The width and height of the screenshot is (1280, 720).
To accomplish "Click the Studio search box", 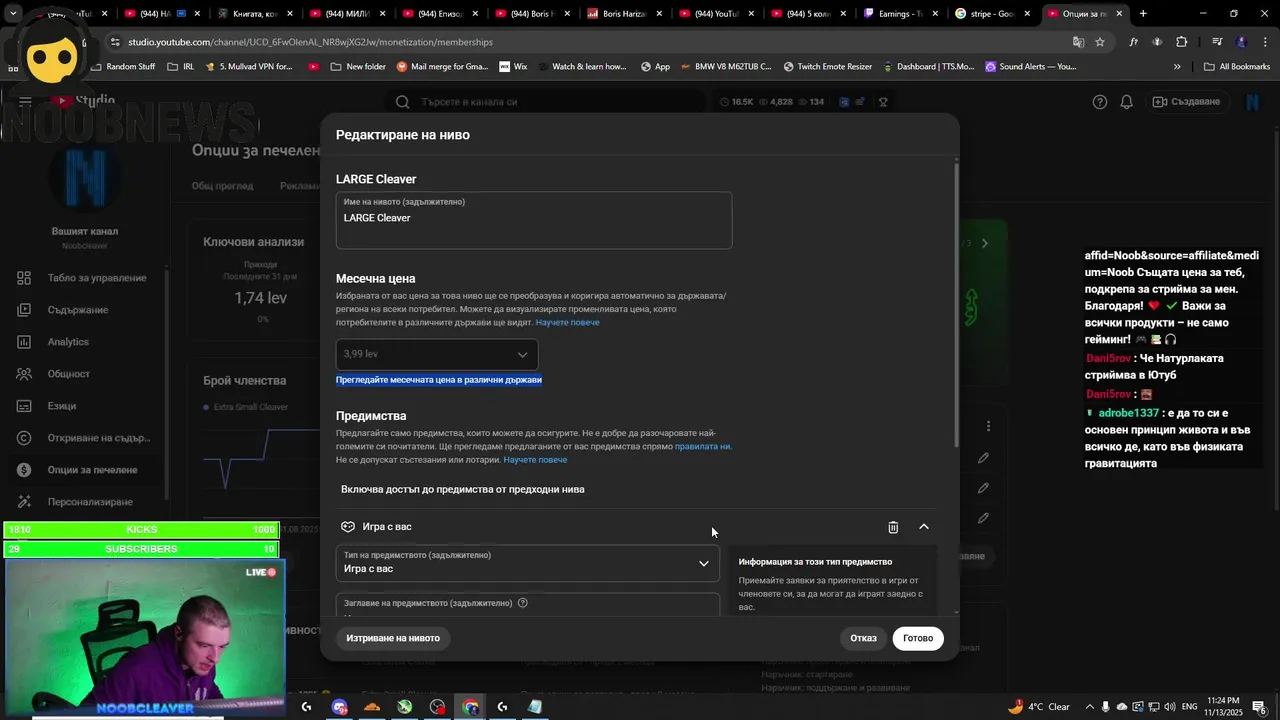I will coord(545,102).
